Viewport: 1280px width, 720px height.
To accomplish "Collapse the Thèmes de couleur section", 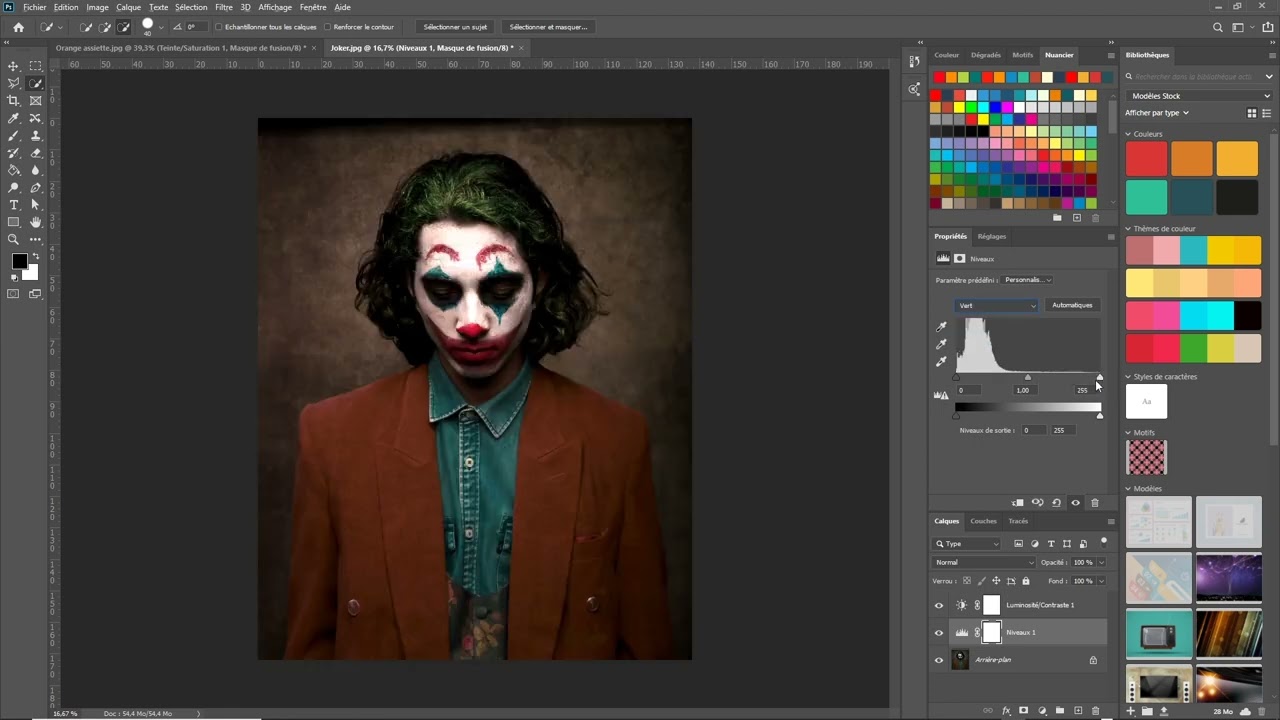I will [x=1129, y=229].
